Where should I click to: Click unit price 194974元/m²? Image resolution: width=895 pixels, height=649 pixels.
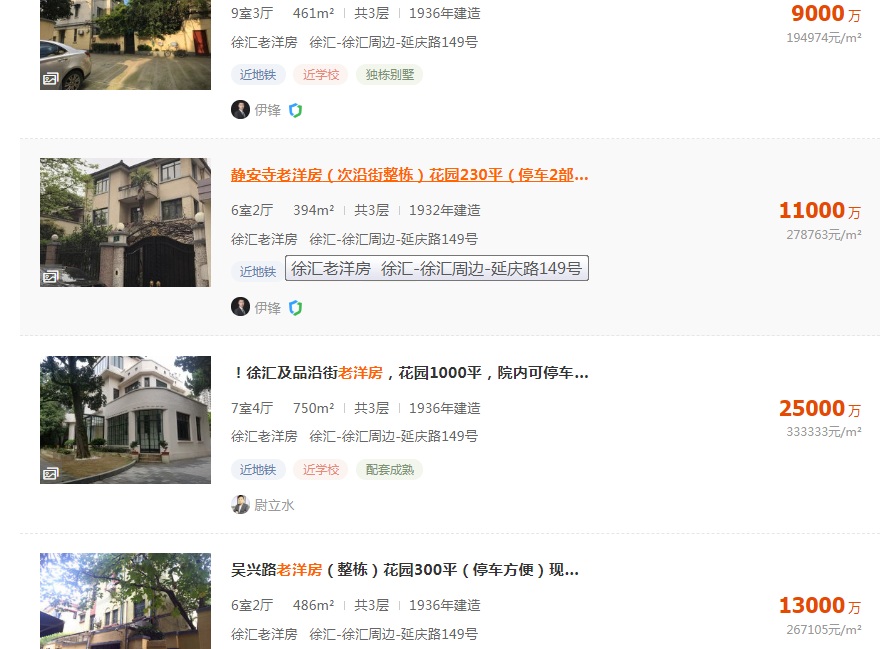point(824,38)
